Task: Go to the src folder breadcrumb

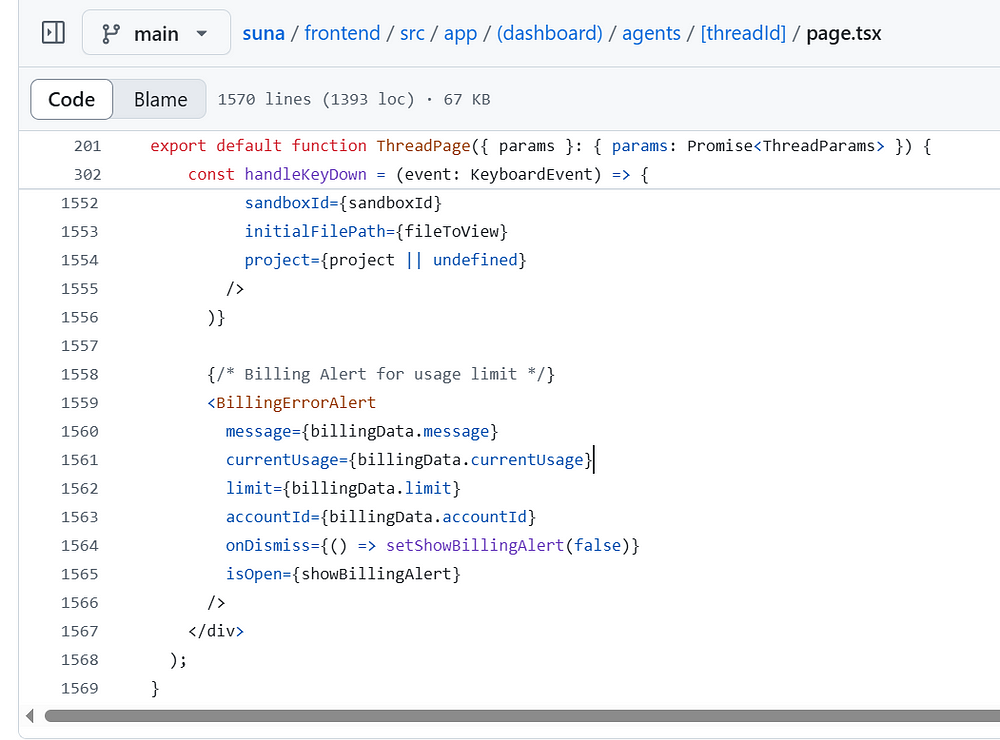Action: click(412, 33)
